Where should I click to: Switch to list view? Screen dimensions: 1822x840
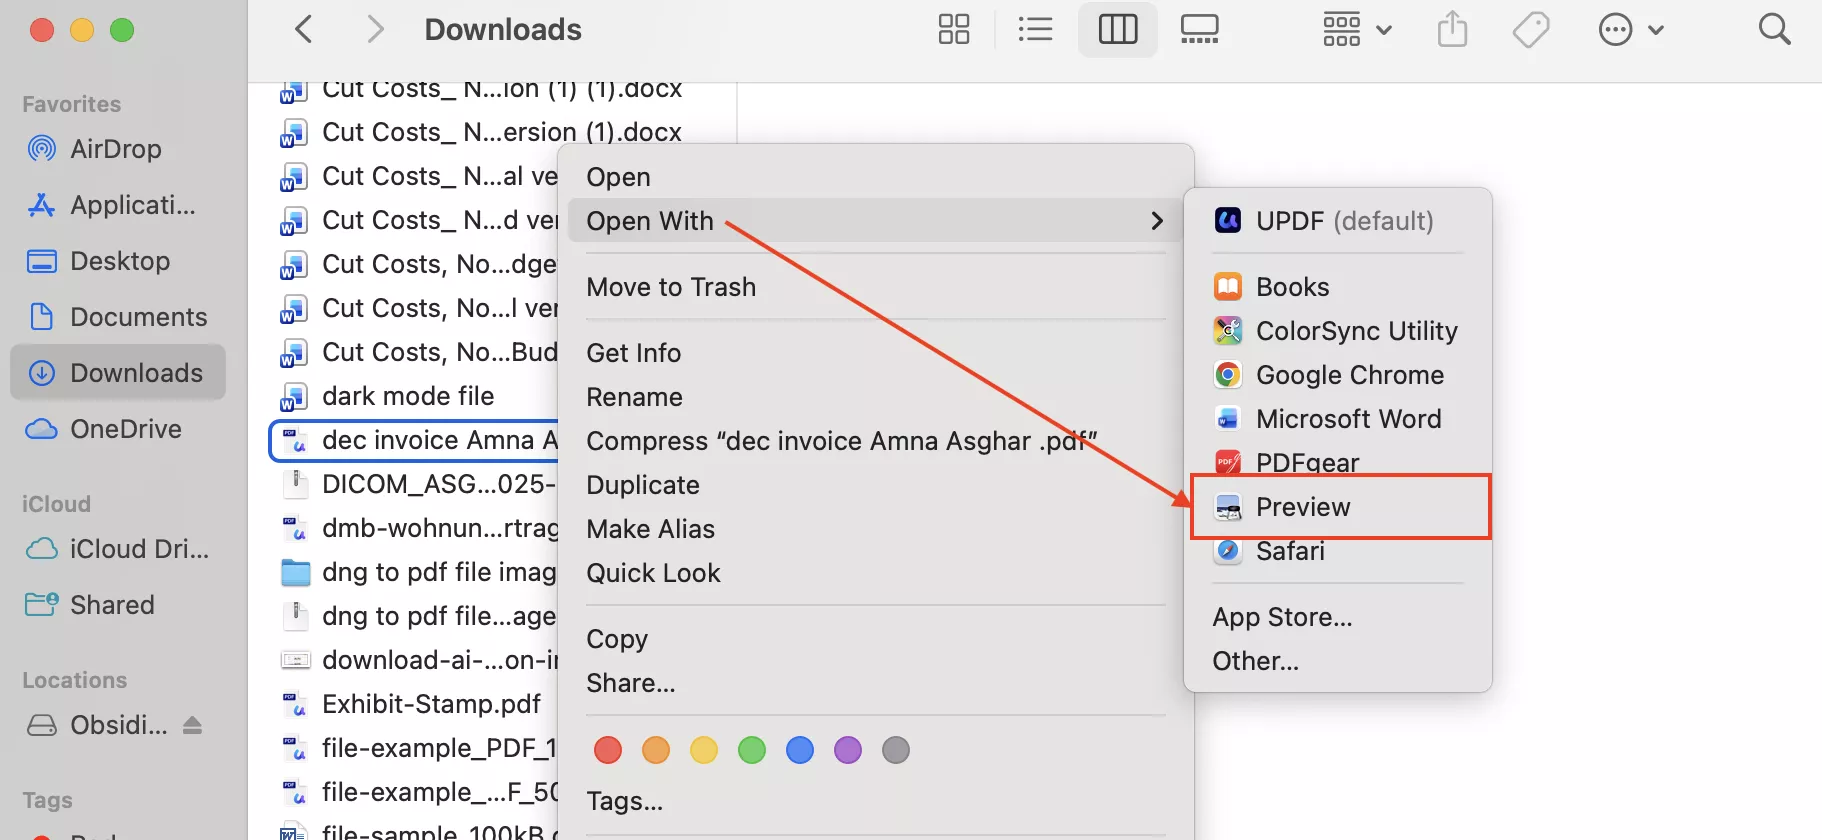click(1035, 29)
